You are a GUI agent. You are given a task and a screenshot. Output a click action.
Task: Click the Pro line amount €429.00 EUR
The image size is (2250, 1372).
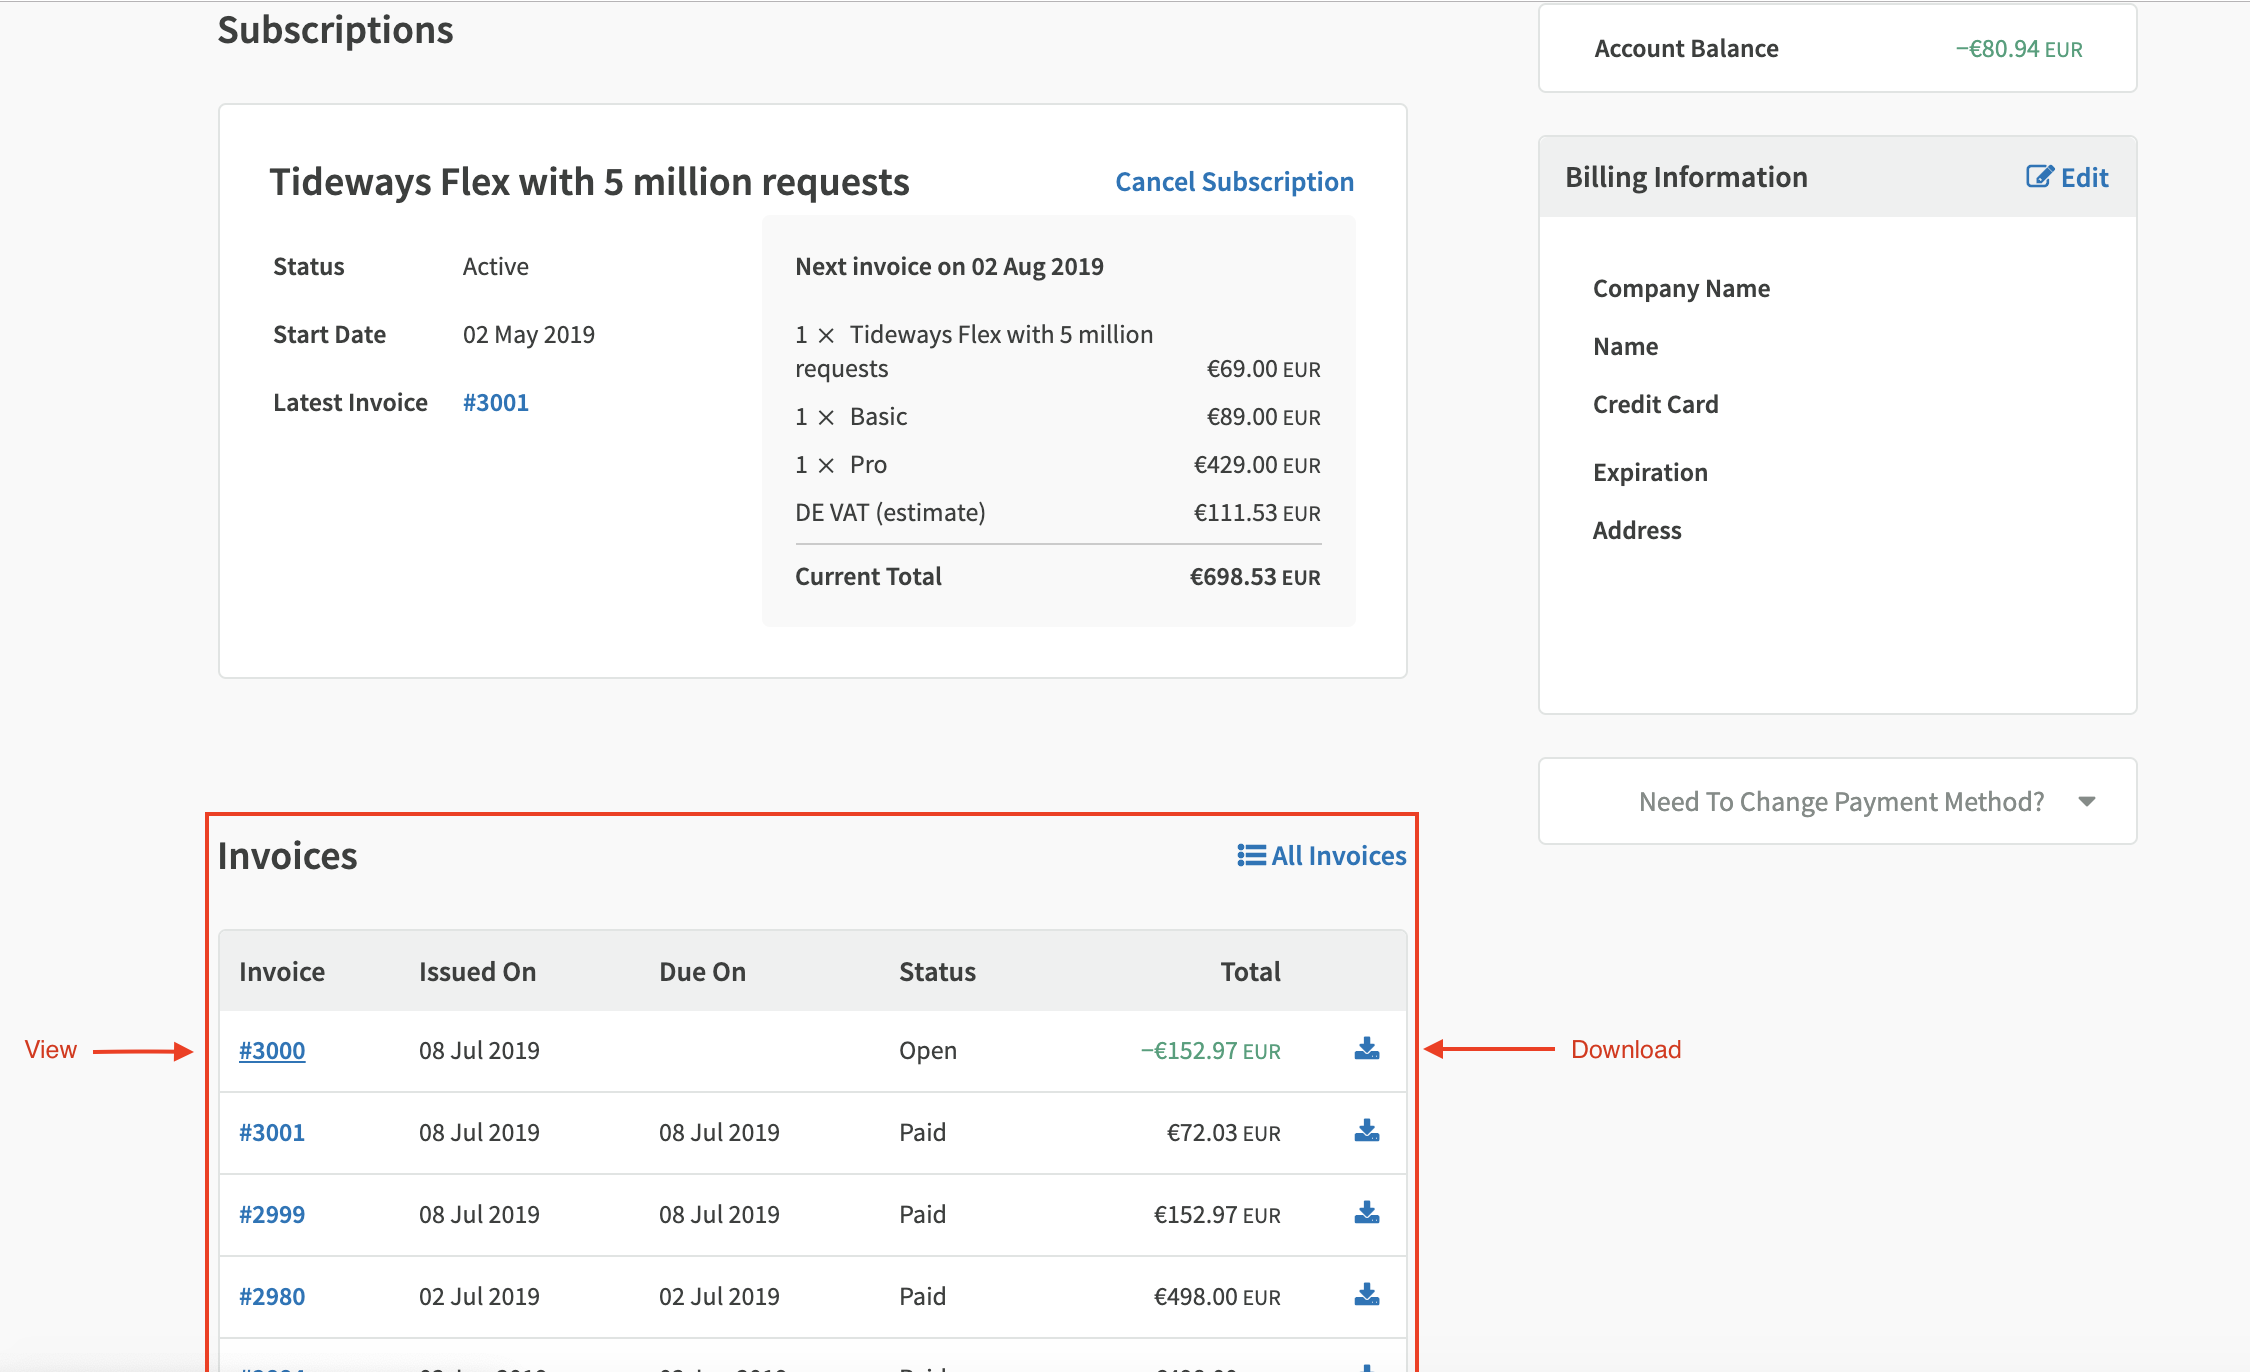pyautogui.click(x=1257, y=465)
